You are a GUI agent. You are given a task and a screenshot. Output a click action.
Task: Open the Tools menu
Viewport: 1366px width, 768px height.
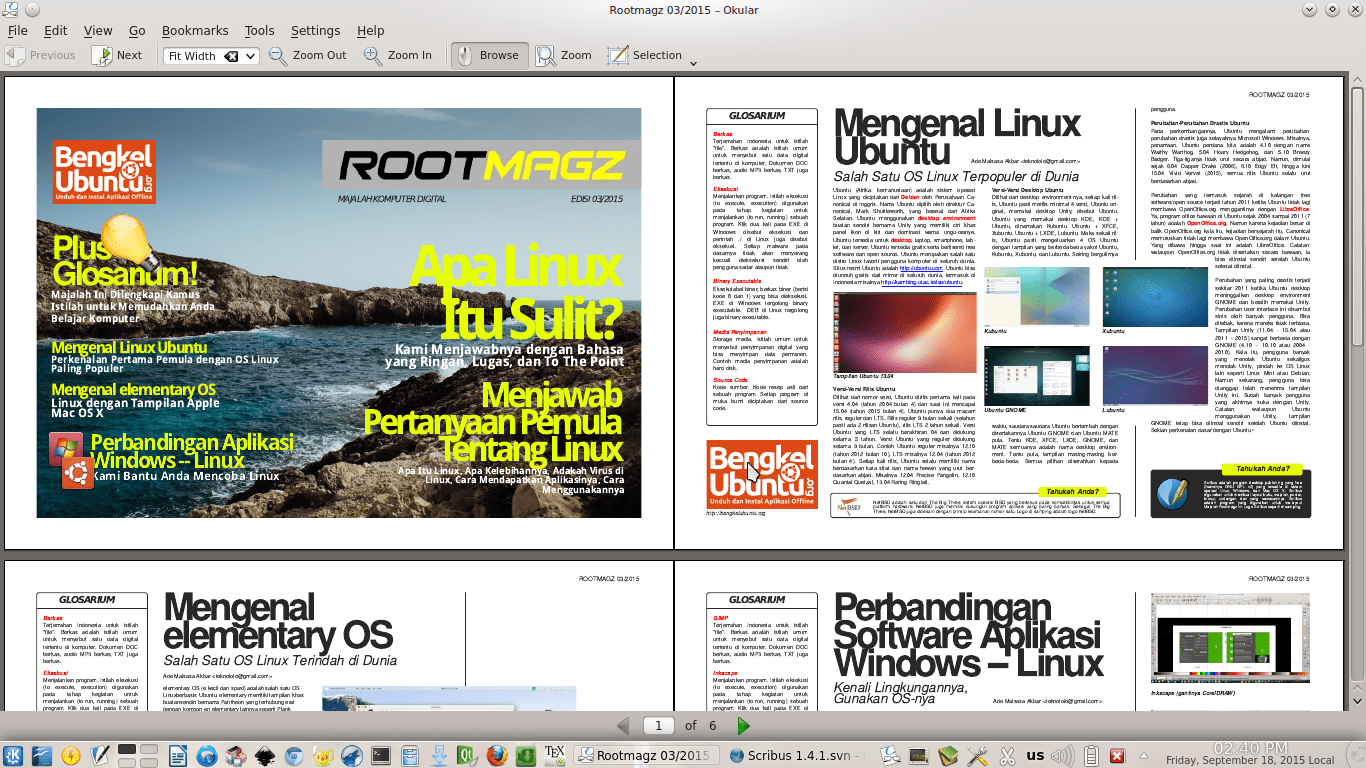tap(259, 31)
